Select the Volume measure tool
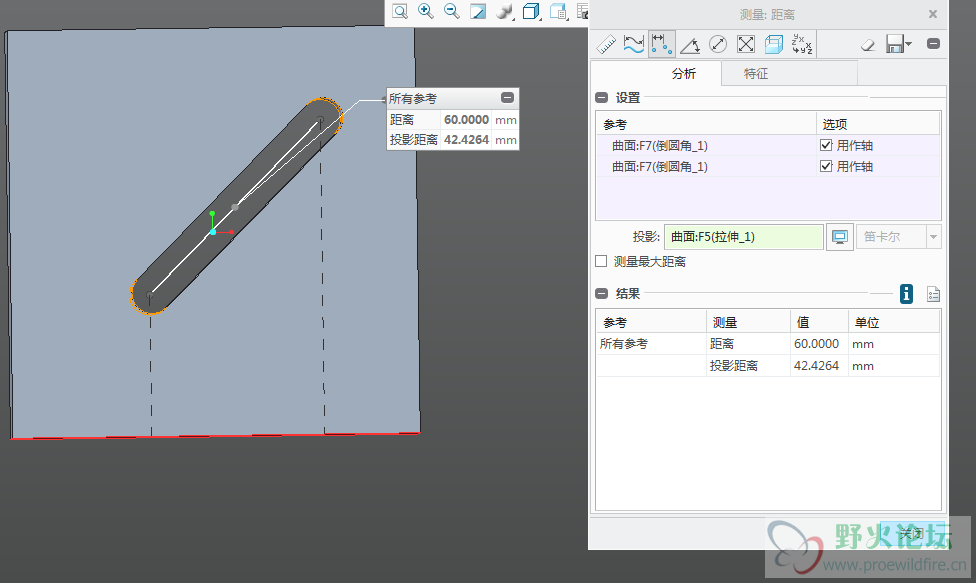Image resolution: width=976 pixels, height=583 pixels. (774, 44)
